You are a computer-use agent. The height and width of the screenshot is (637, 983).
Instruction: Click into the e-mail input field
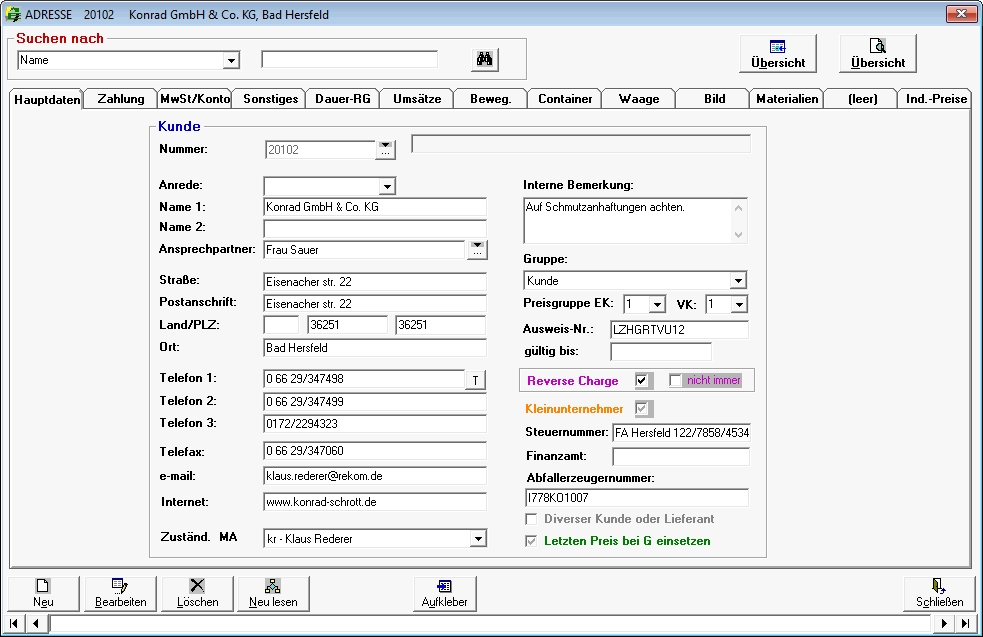374,476
